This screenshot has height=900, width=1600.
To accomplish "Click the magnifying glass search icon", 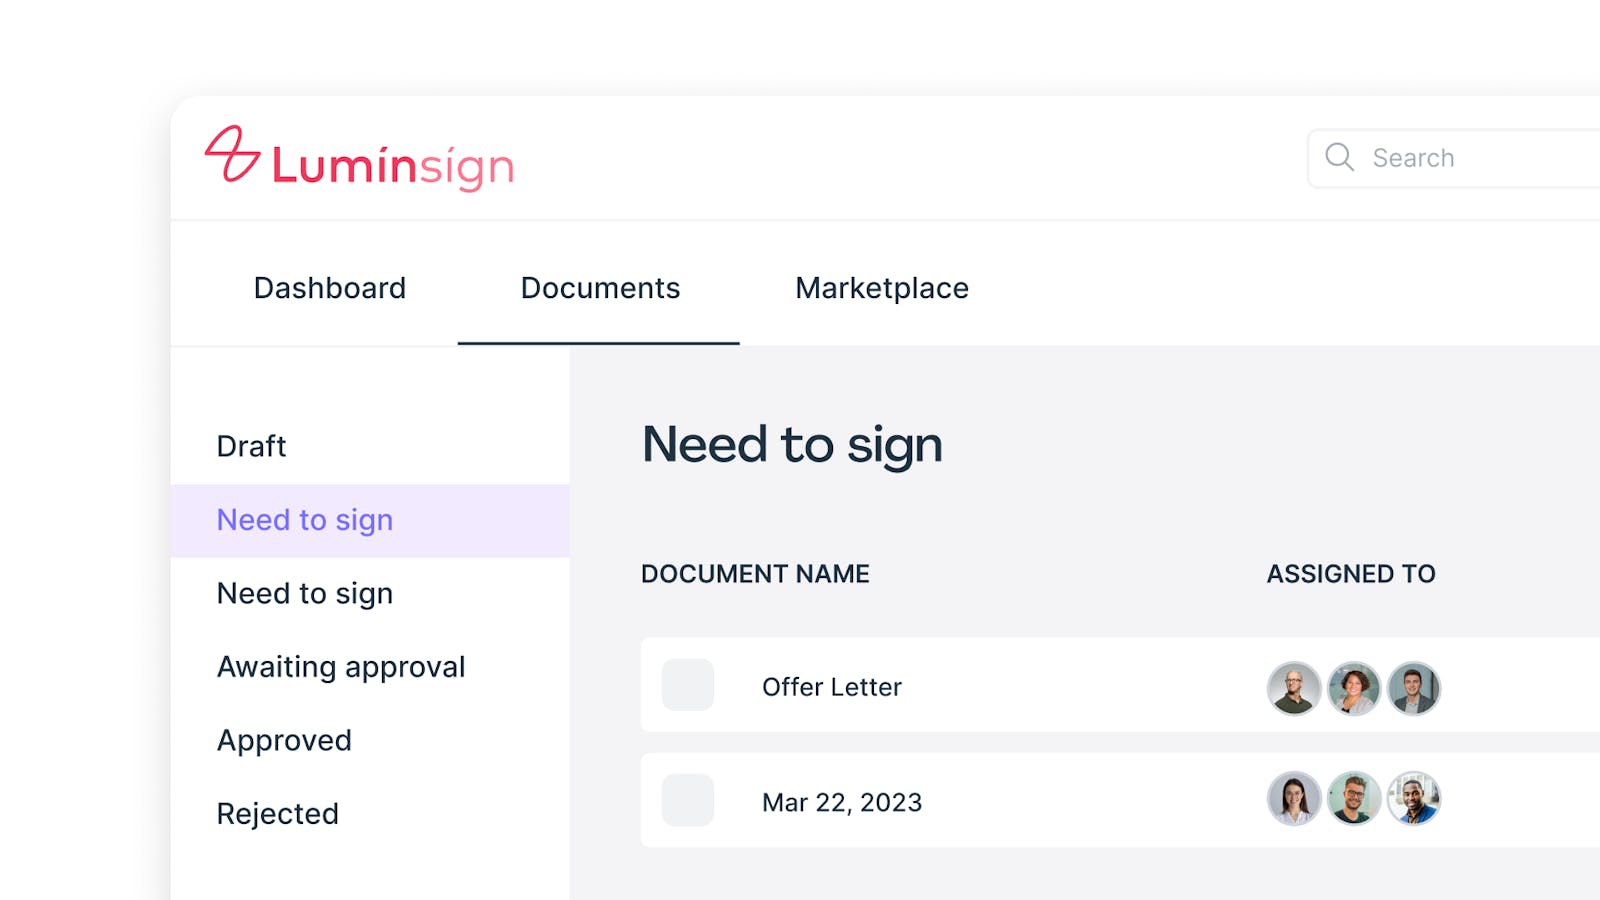I will (1339, 158).
